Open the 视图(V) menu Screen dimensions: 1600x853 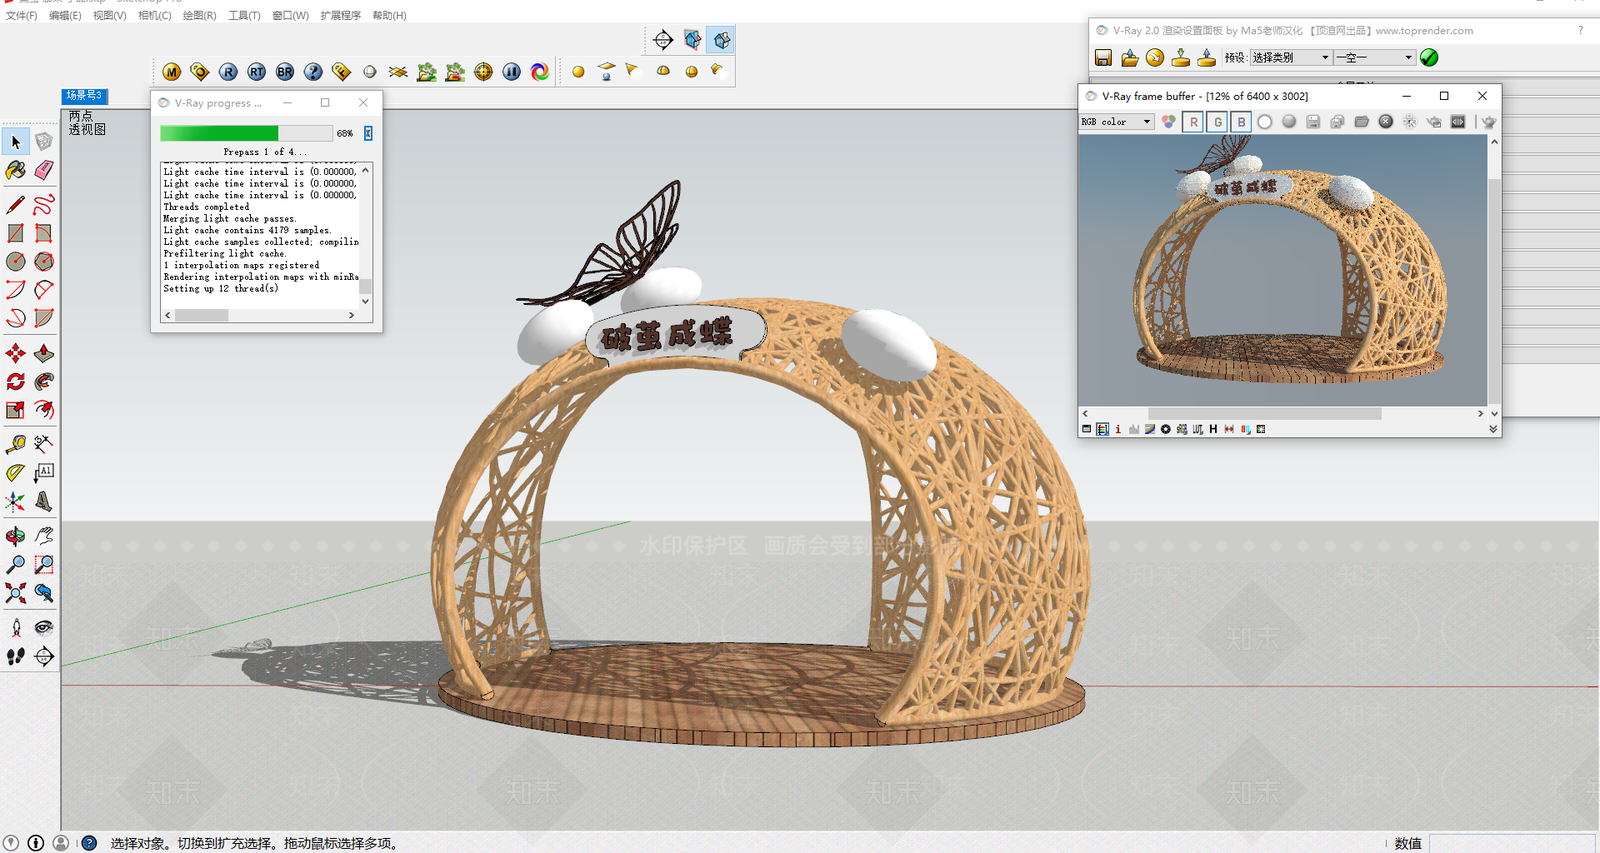[x=110, y=15]
